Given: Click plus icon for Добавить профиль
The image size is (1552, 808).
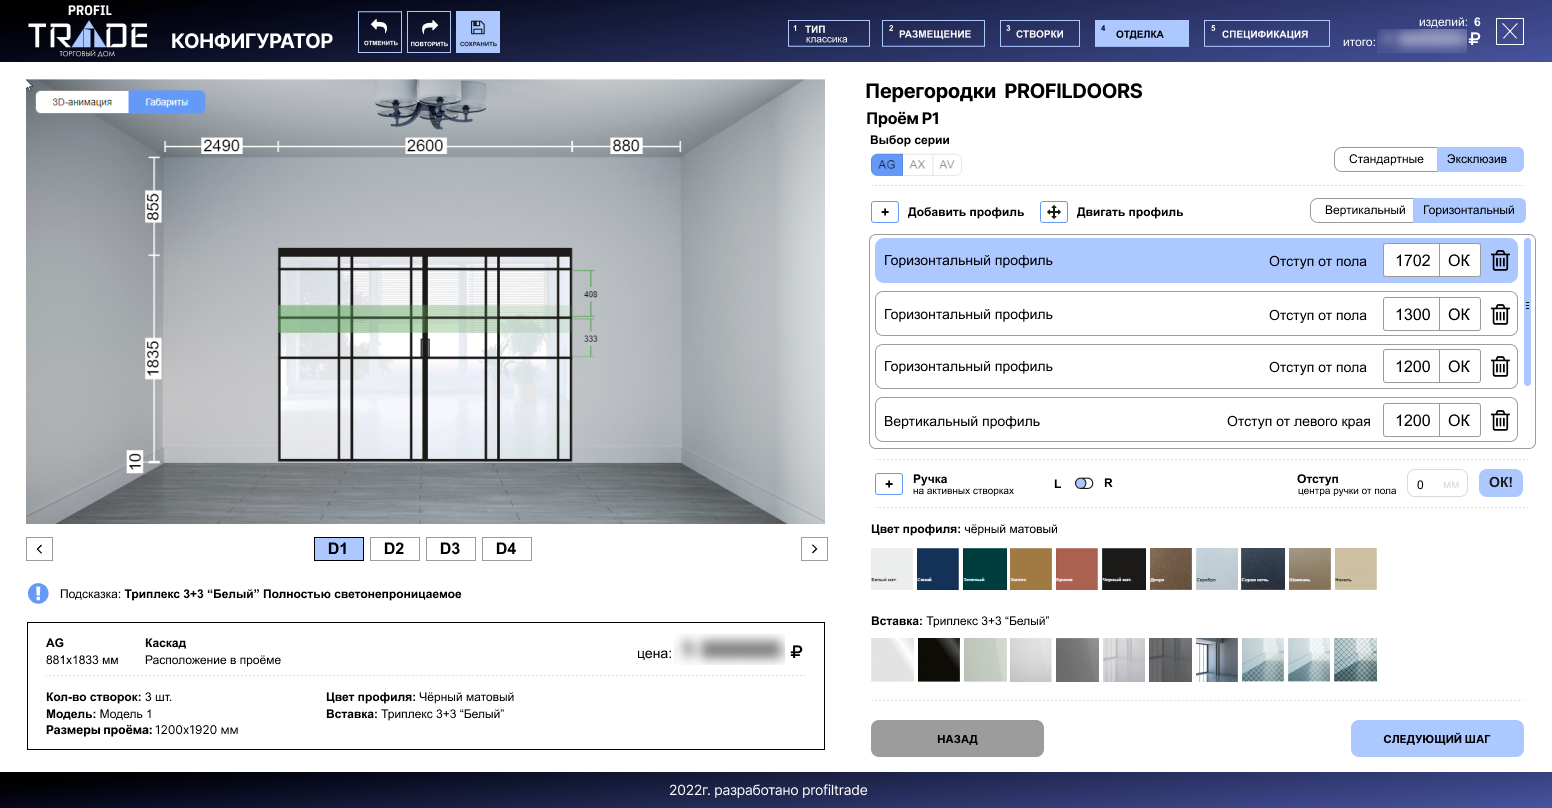Looking at the screenshot, I should tap(885, 212).
